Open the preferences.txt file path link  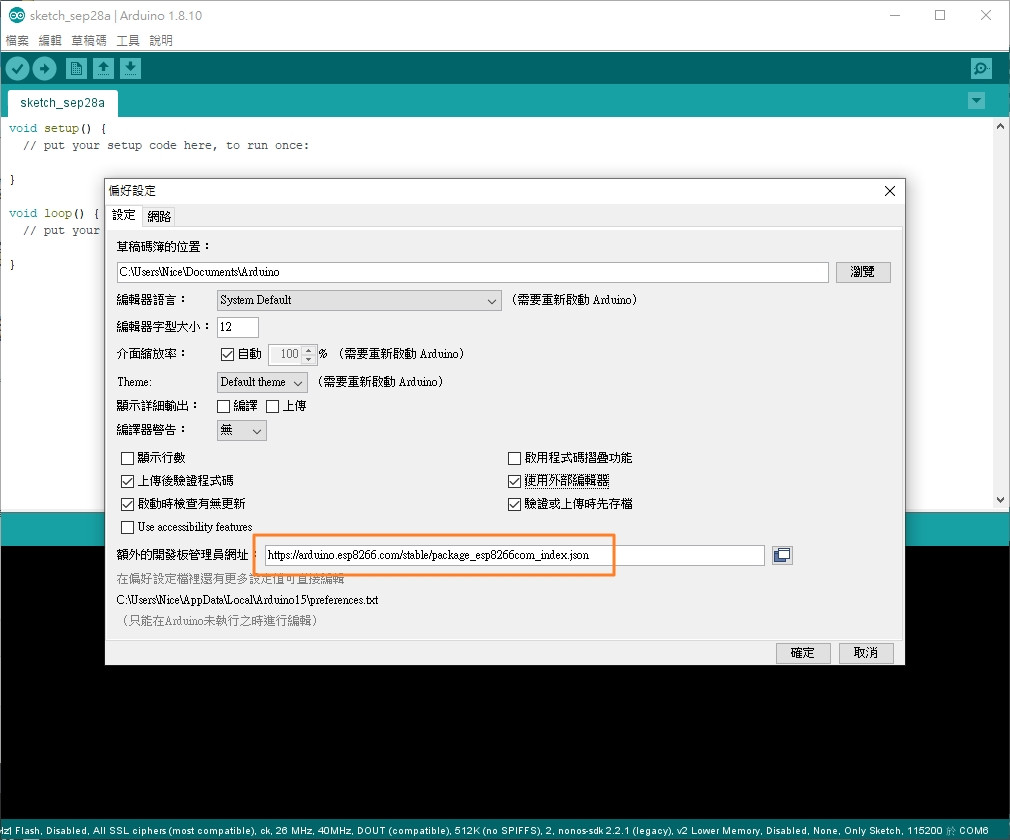pyautogui.click(x=247, y=600)
